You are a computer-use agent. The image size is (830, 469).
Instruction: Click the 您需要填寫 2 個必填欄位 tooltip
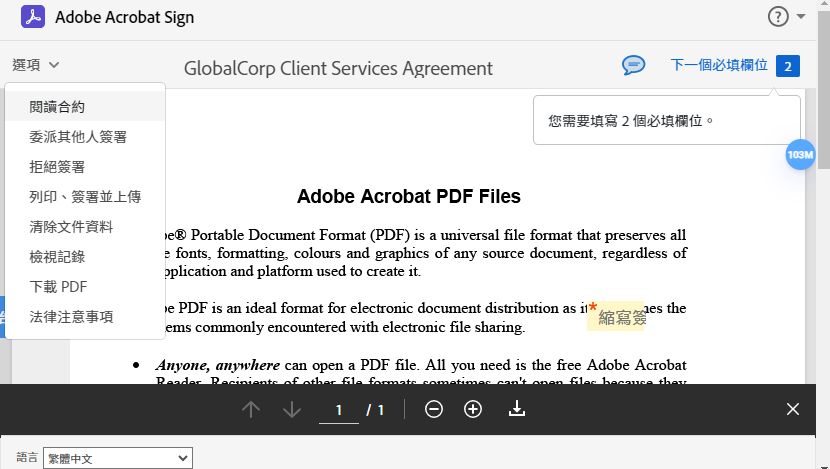[x=666, y=120]
